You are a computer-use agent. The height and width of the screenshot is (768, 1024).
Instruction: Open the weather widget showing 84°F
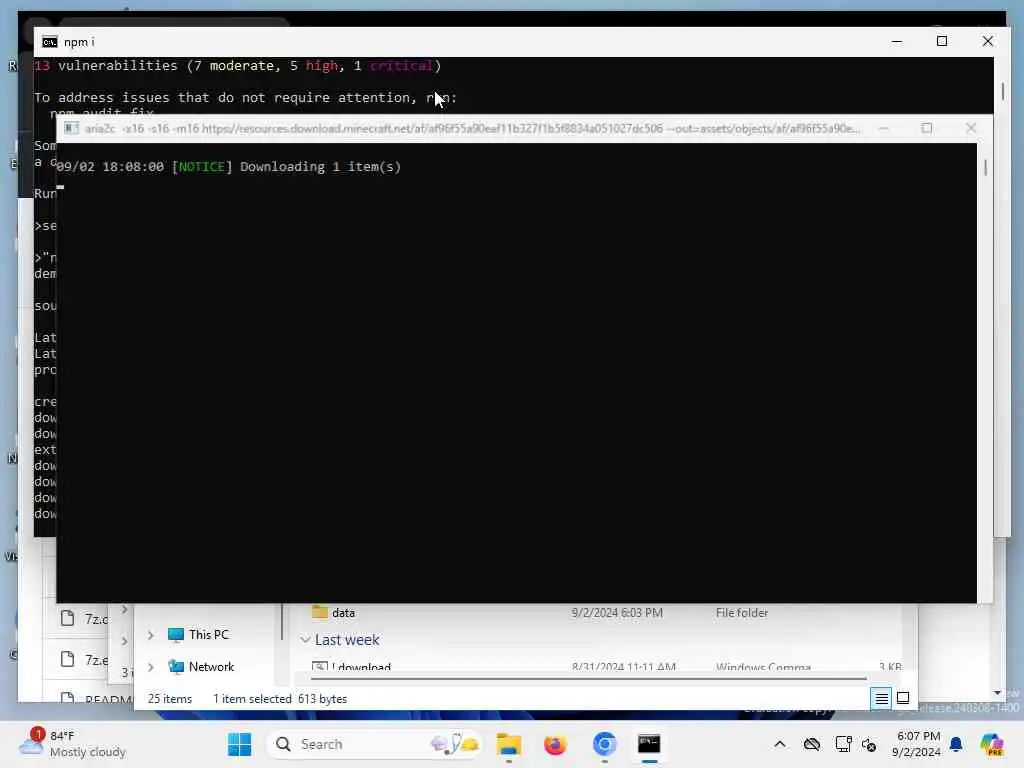tap(72, 744)
